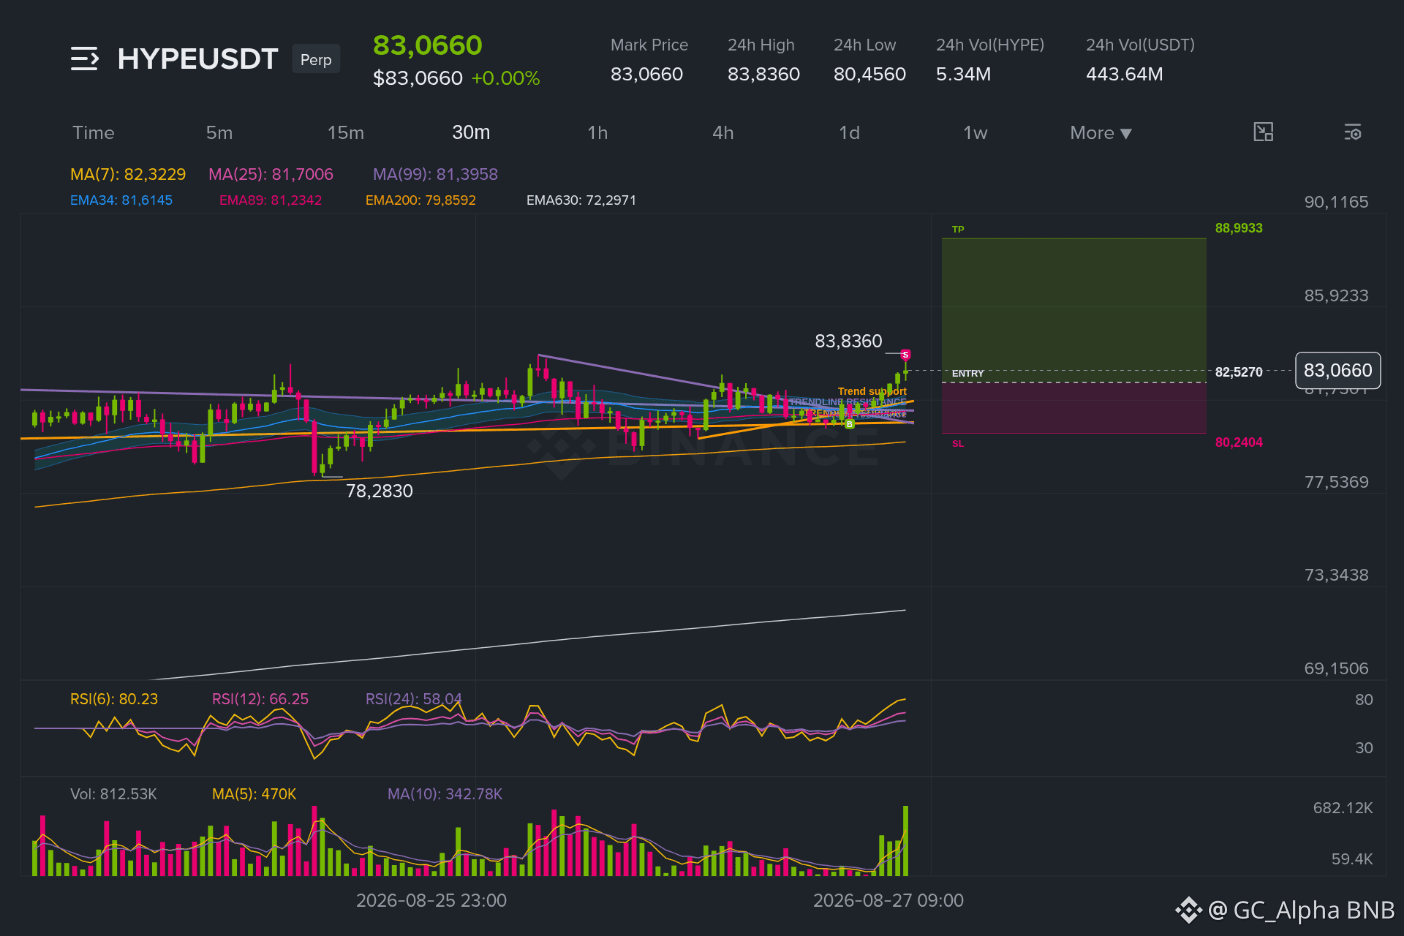Click the MA(7): 82,3229 indicator label
This screenshot has height=936, width=1404.
pyautogui.click(x=128, y=174)
